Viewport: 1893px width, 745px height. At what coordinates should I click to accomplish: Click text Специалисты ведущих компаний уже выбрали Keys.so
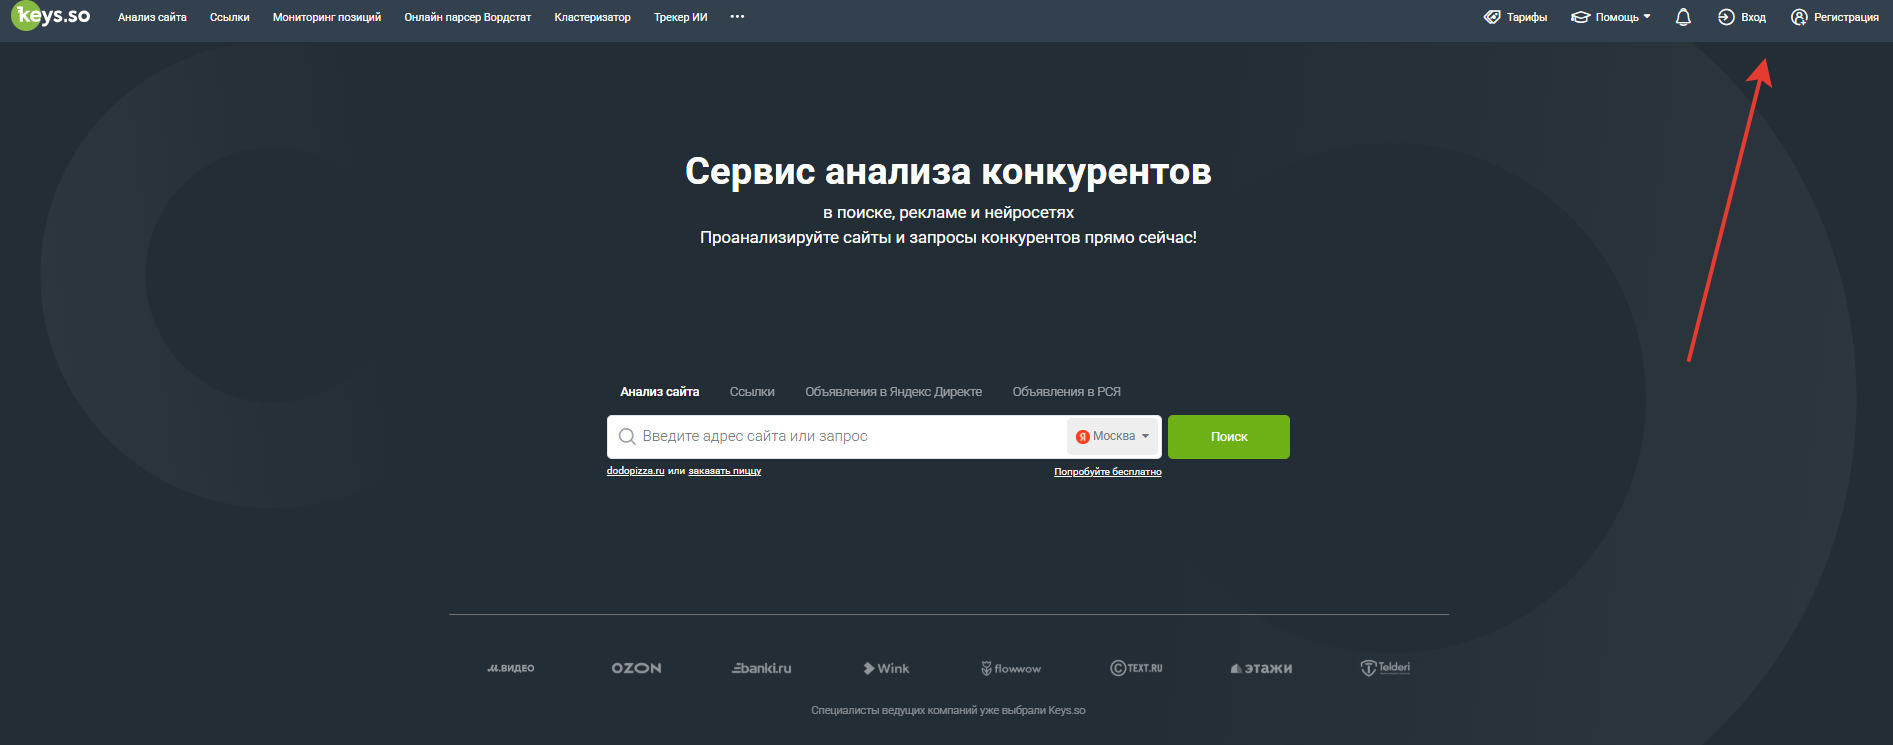point(948,711)
